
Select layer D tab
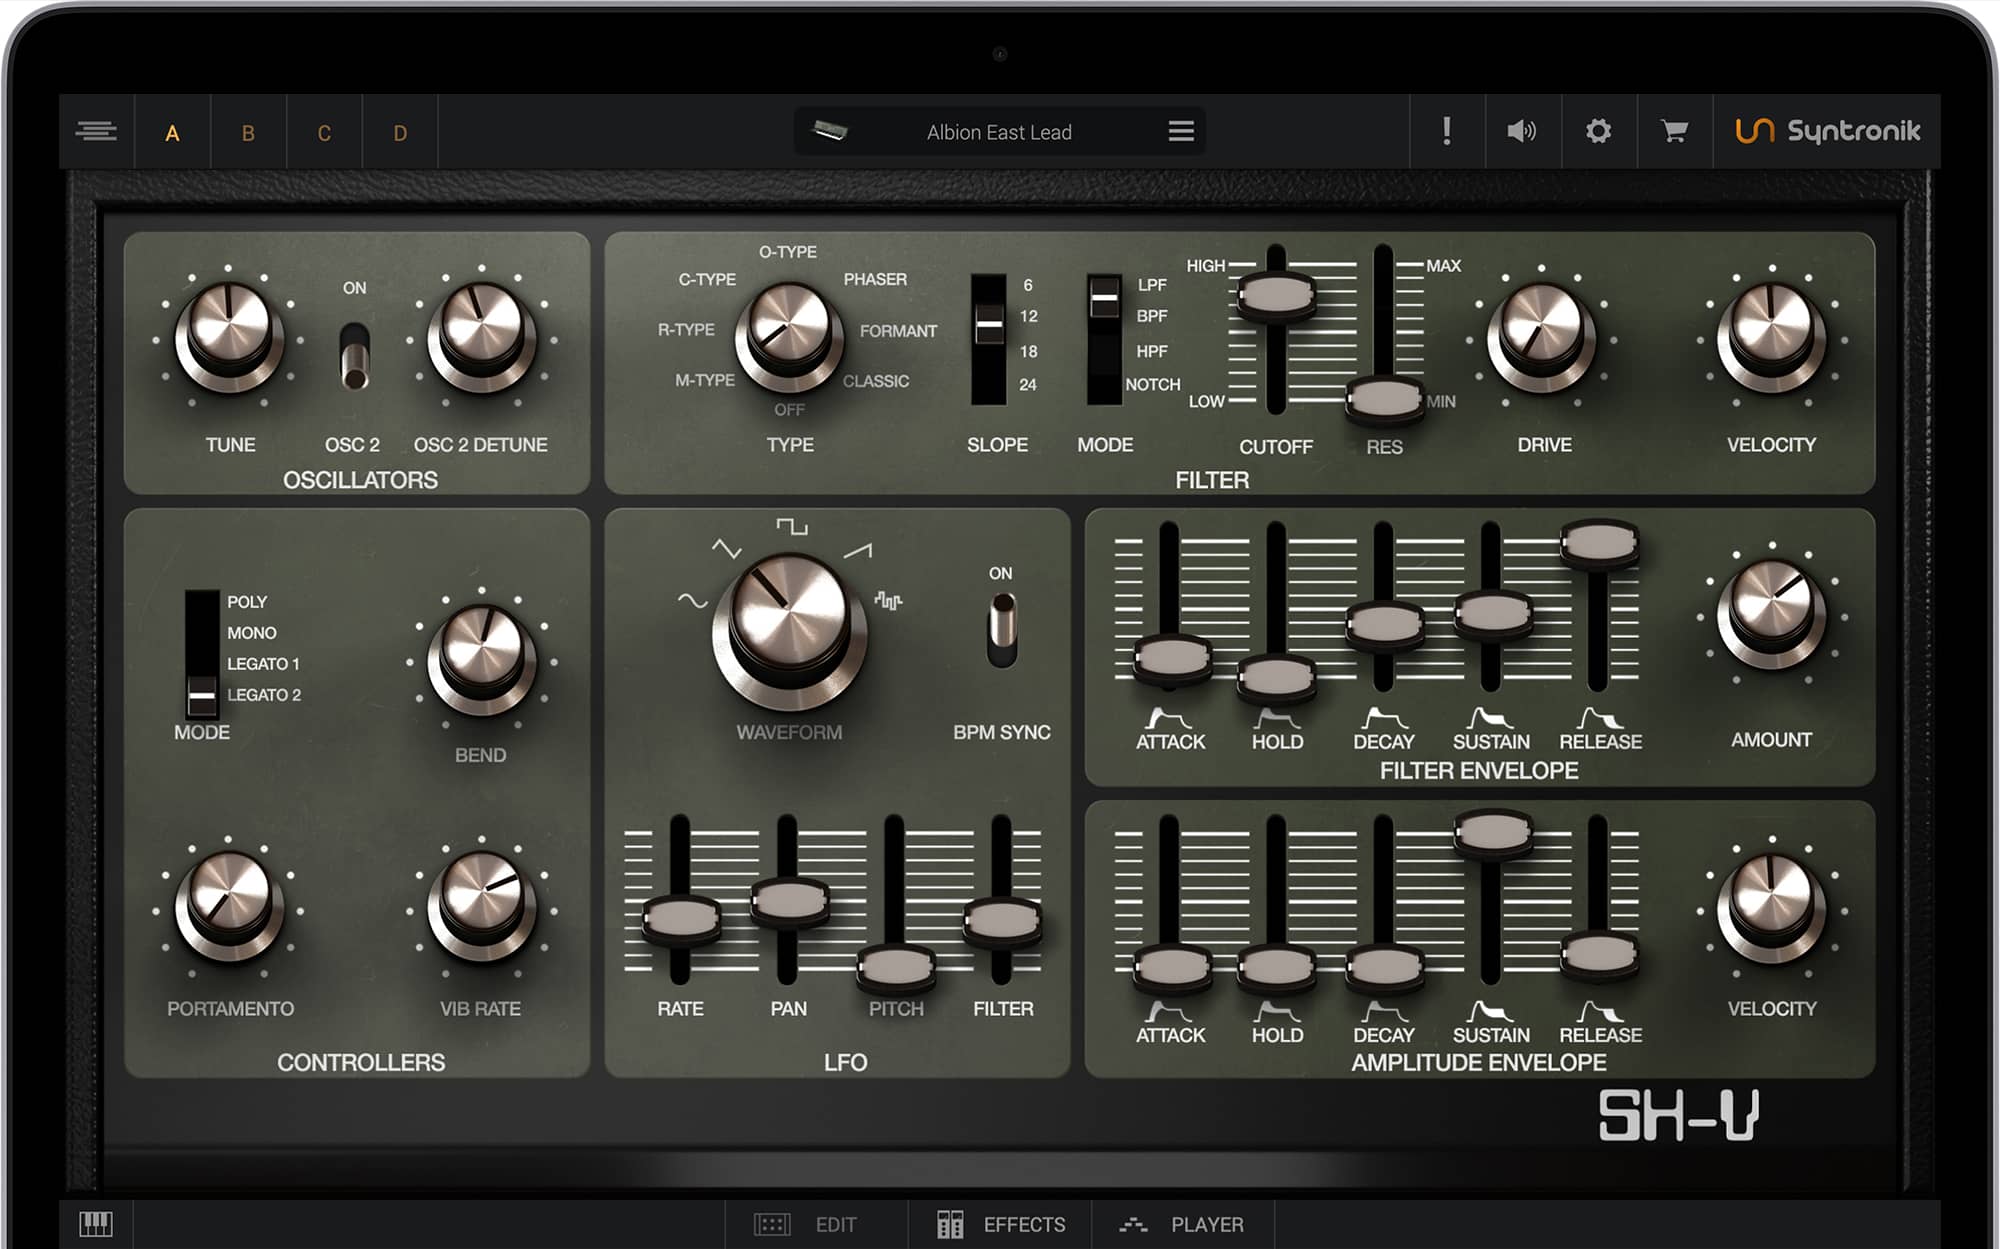400,132
